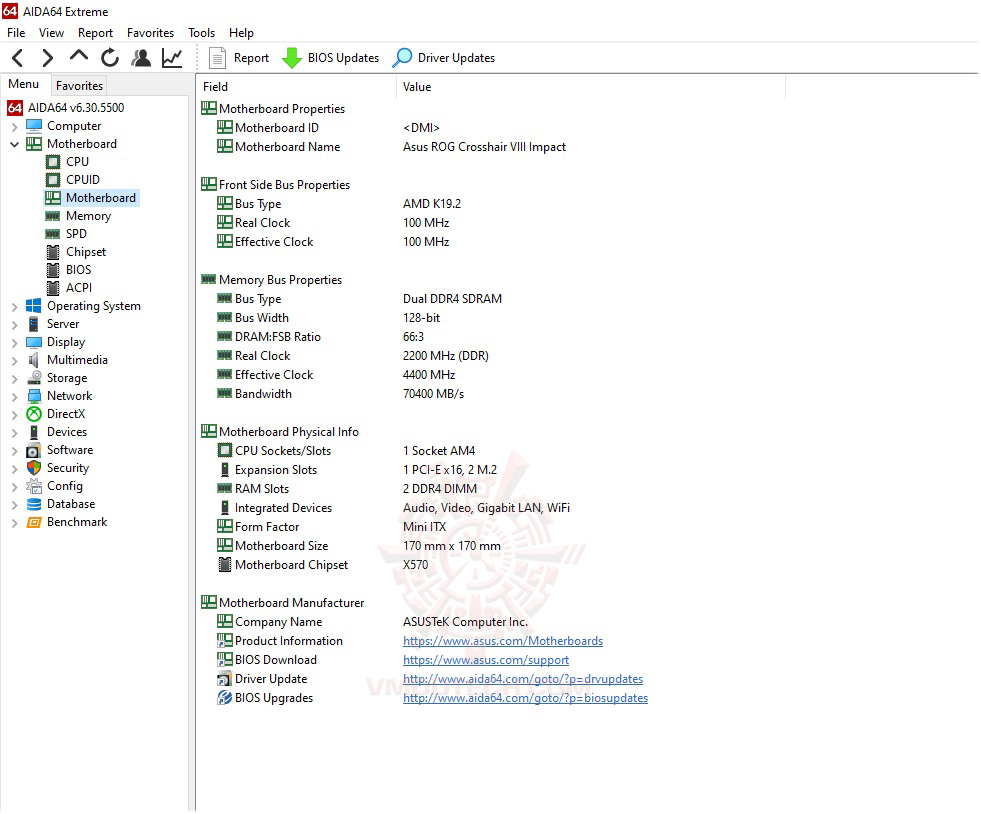Go forward with the right arrow icon
Image resolution: width=981 pixels, height=814 pixels.
tap(48, 58)
